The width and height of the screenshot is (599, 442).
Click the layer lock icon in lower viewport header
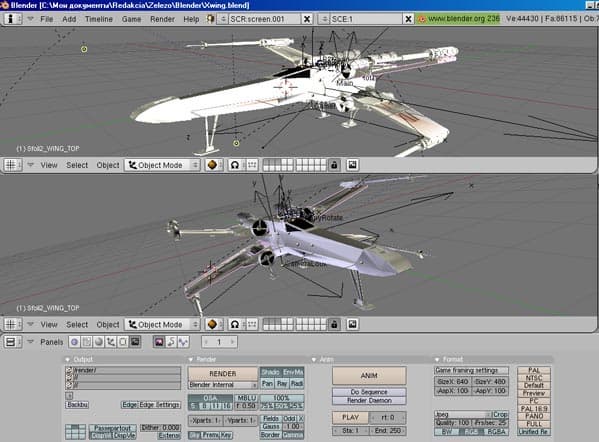pyautogui.click(x=334, y=324)
